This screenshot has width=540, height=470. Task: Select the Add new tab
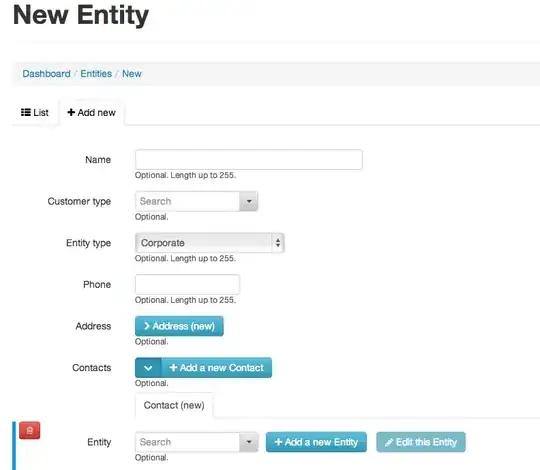[x=92, y=113]
